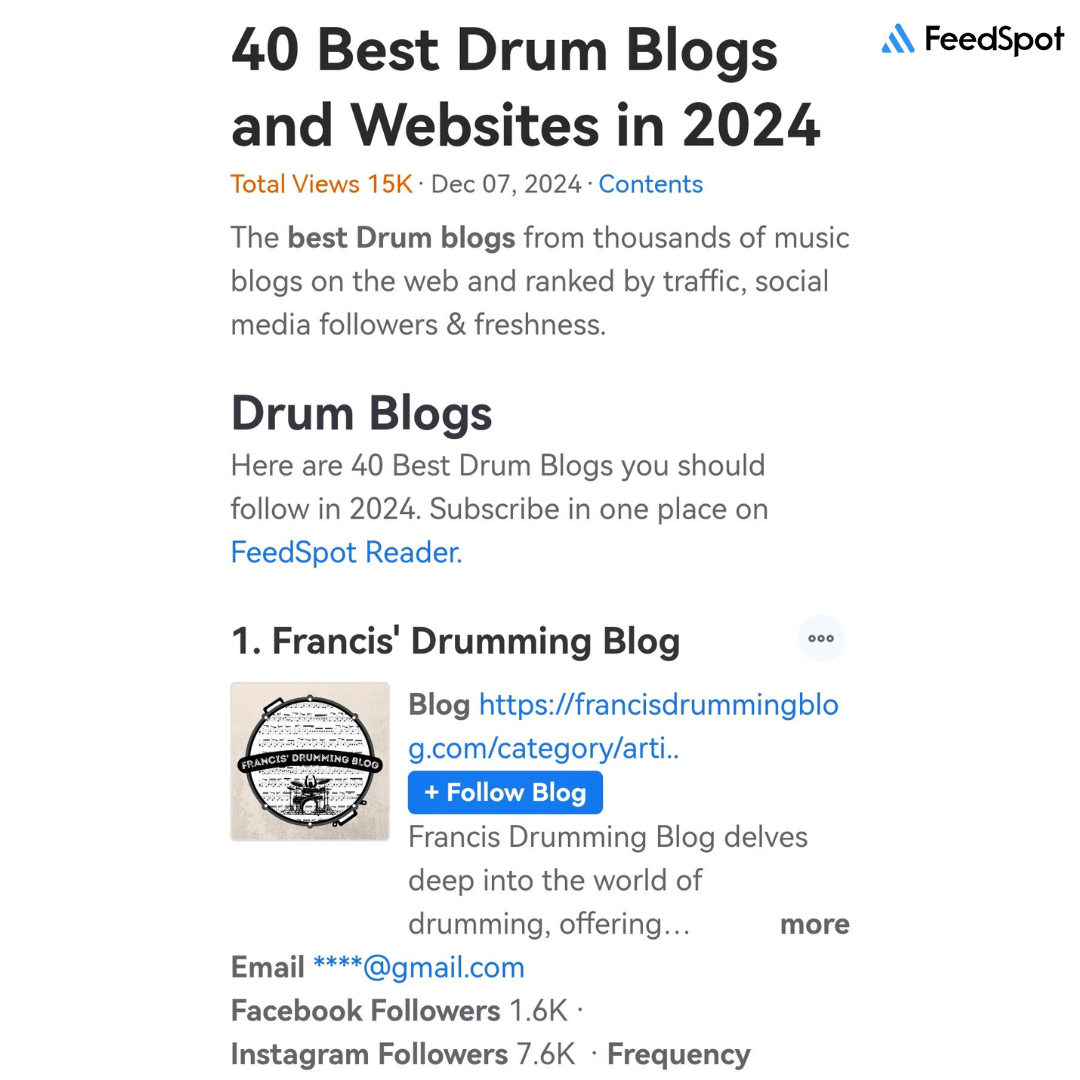
Task: Click the ****@gmail.com email link
Action: (418, 967)
